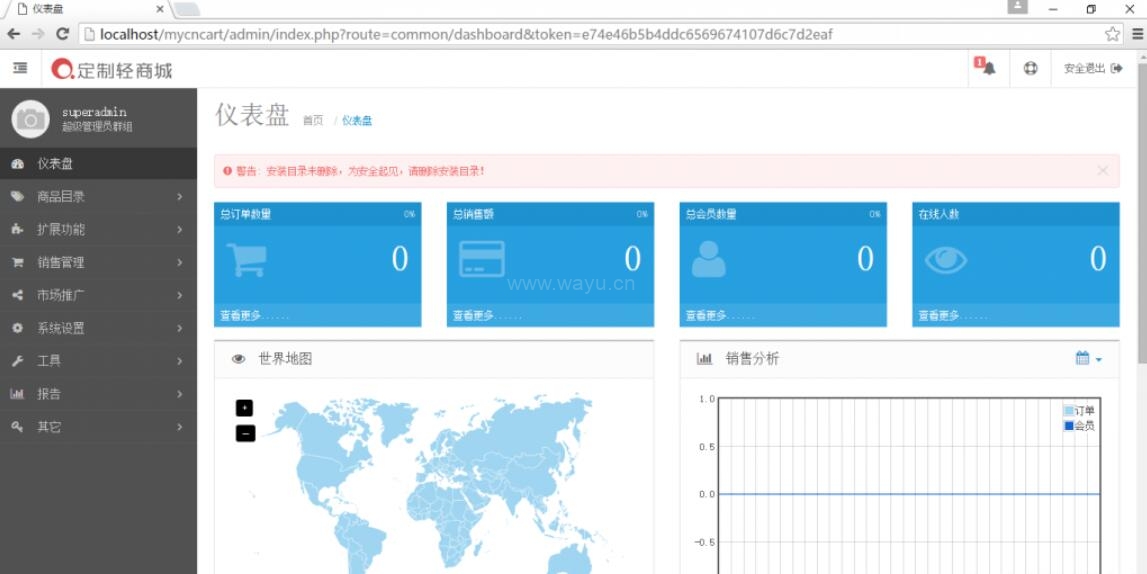1147x574 pixels.
Task: Bookmark page with star icon
Action: [1112, 34]
